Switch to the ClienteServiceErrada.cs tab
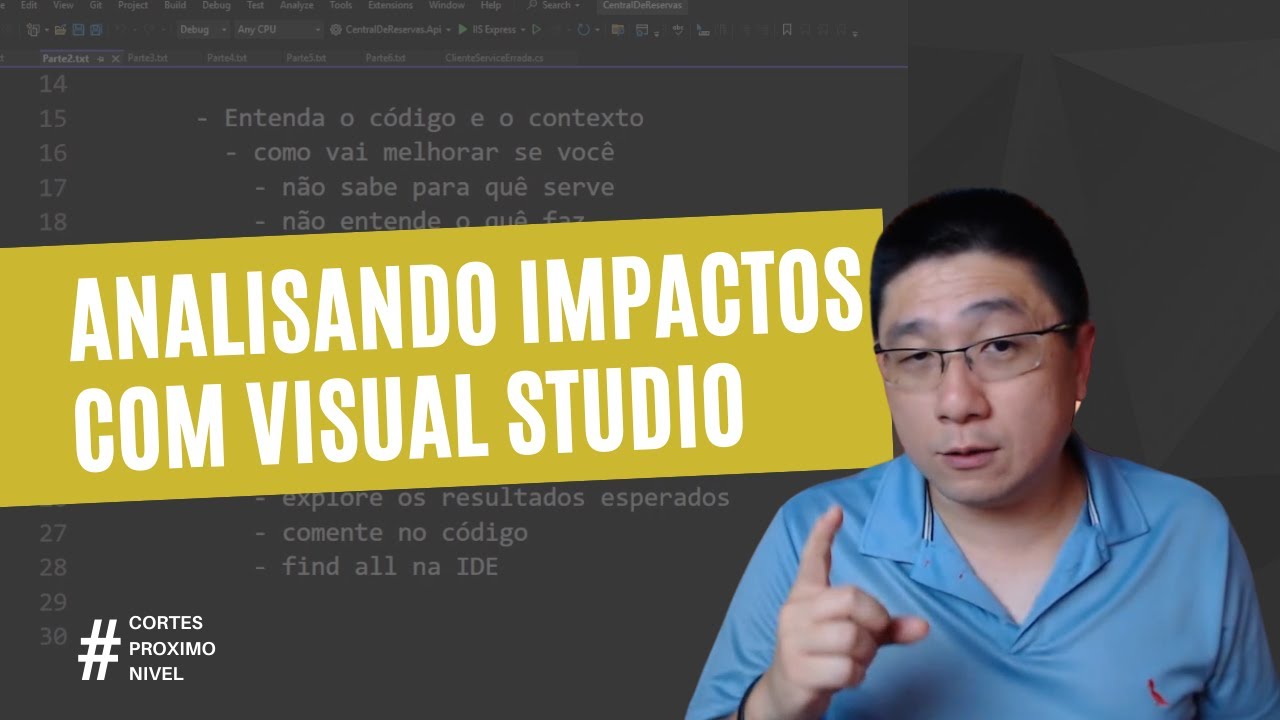This screenshot has width=1280, height=720. [x=494, y=58]
